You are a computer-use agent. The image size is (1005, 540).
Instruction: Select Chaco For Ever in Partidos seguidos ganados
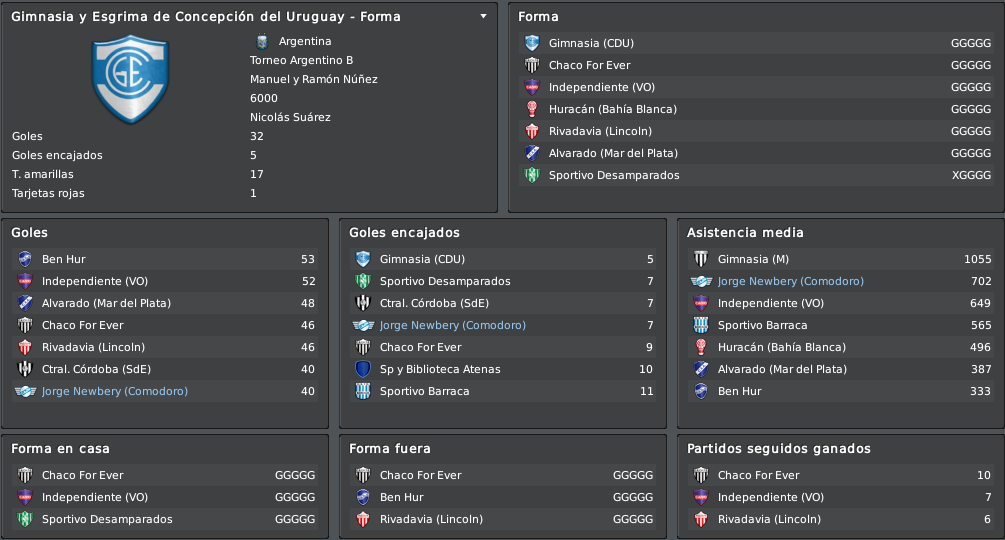pos(758,475)
